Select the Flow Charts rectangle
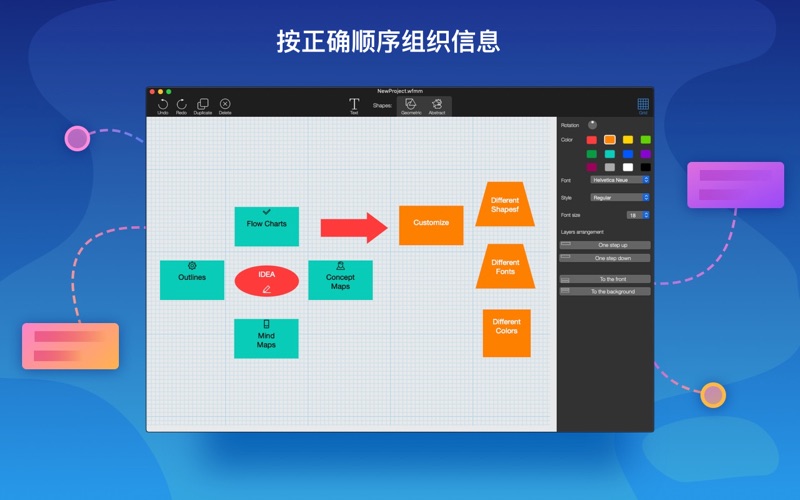 point(266,227)
